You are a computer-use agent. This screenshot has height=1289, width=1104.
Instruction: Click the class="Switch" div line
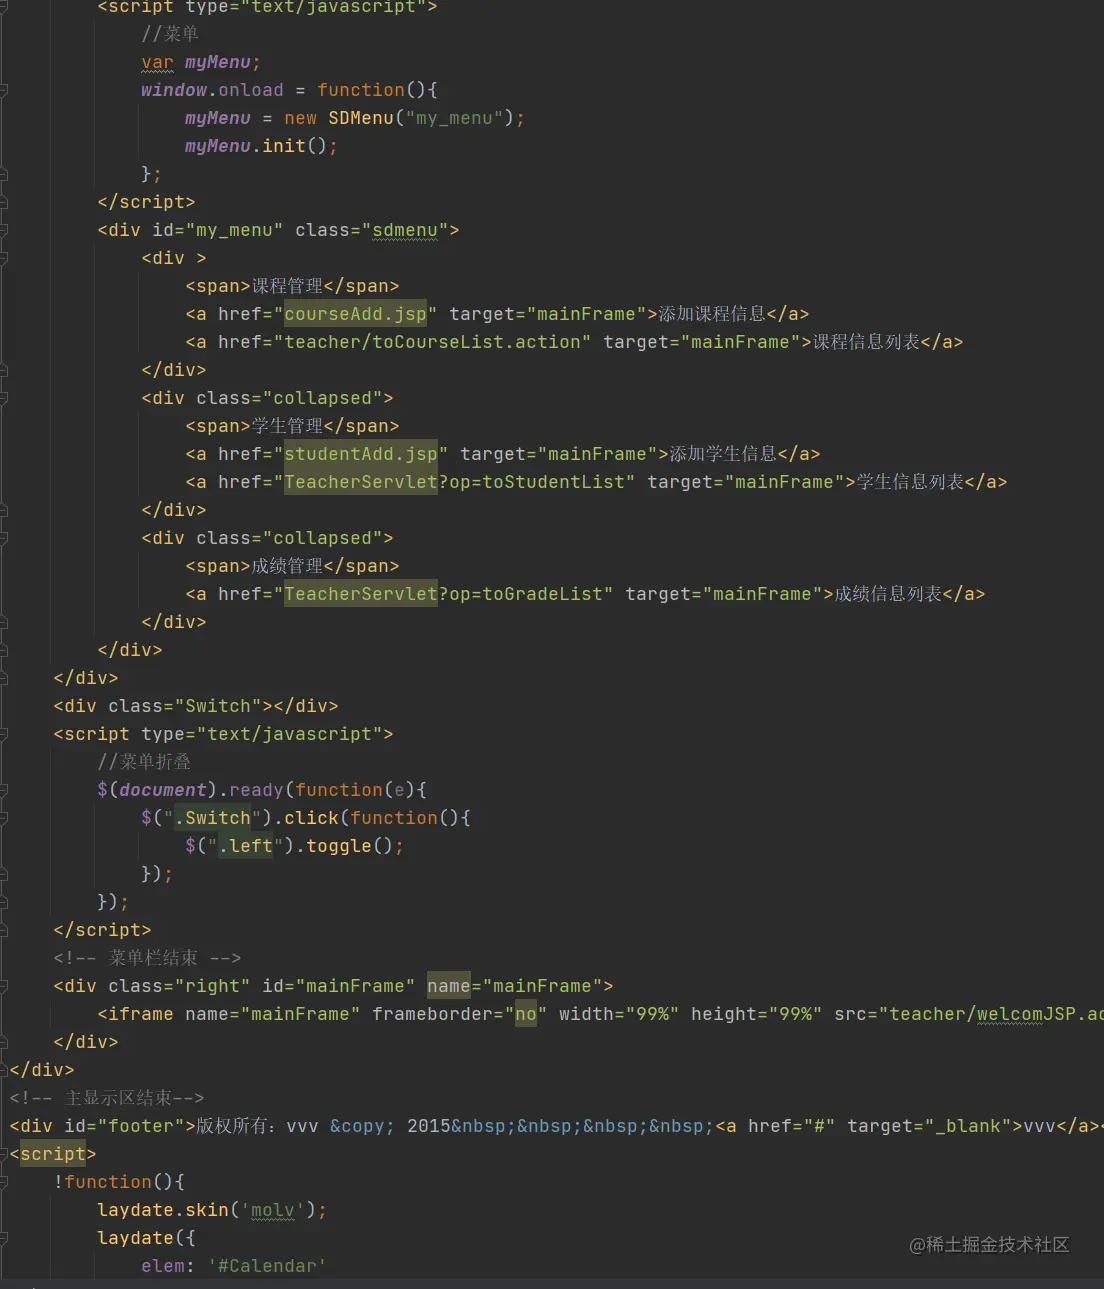click(x=196, y=706)
